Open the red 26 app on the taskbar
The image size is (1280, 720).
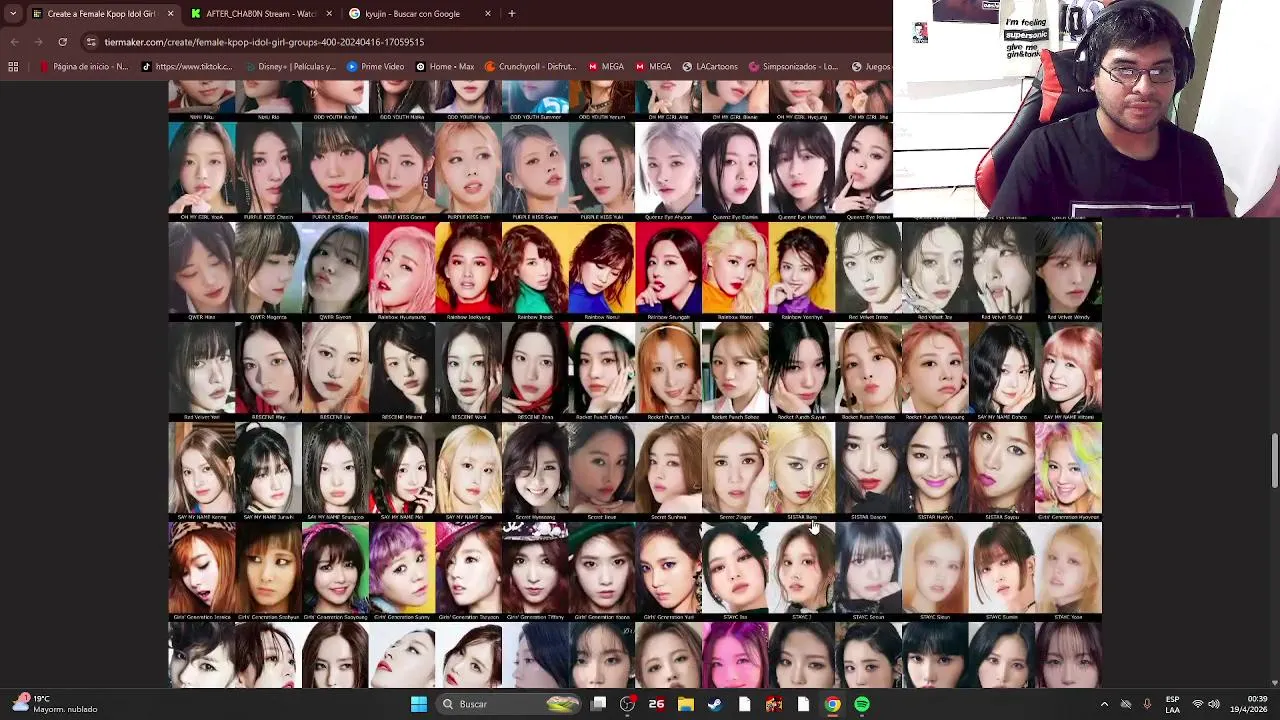coord(656,704)
